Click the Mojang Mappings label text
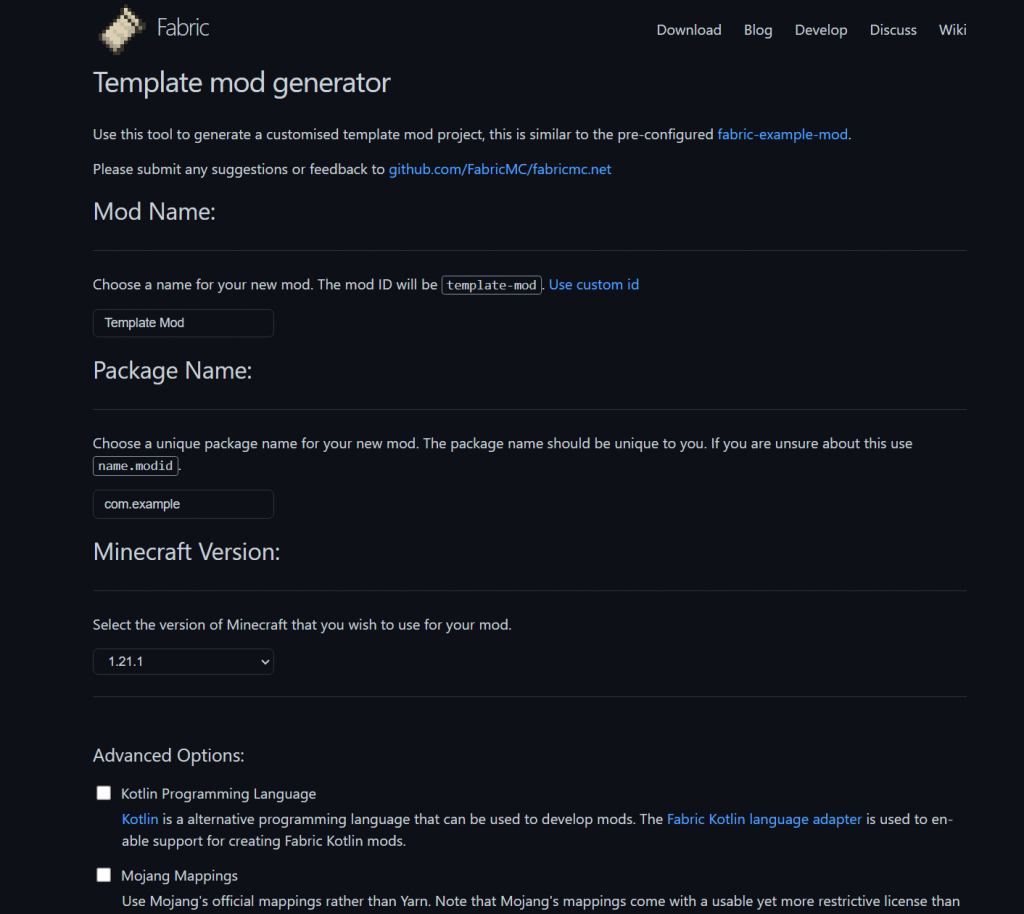 [x=179, y=876]
